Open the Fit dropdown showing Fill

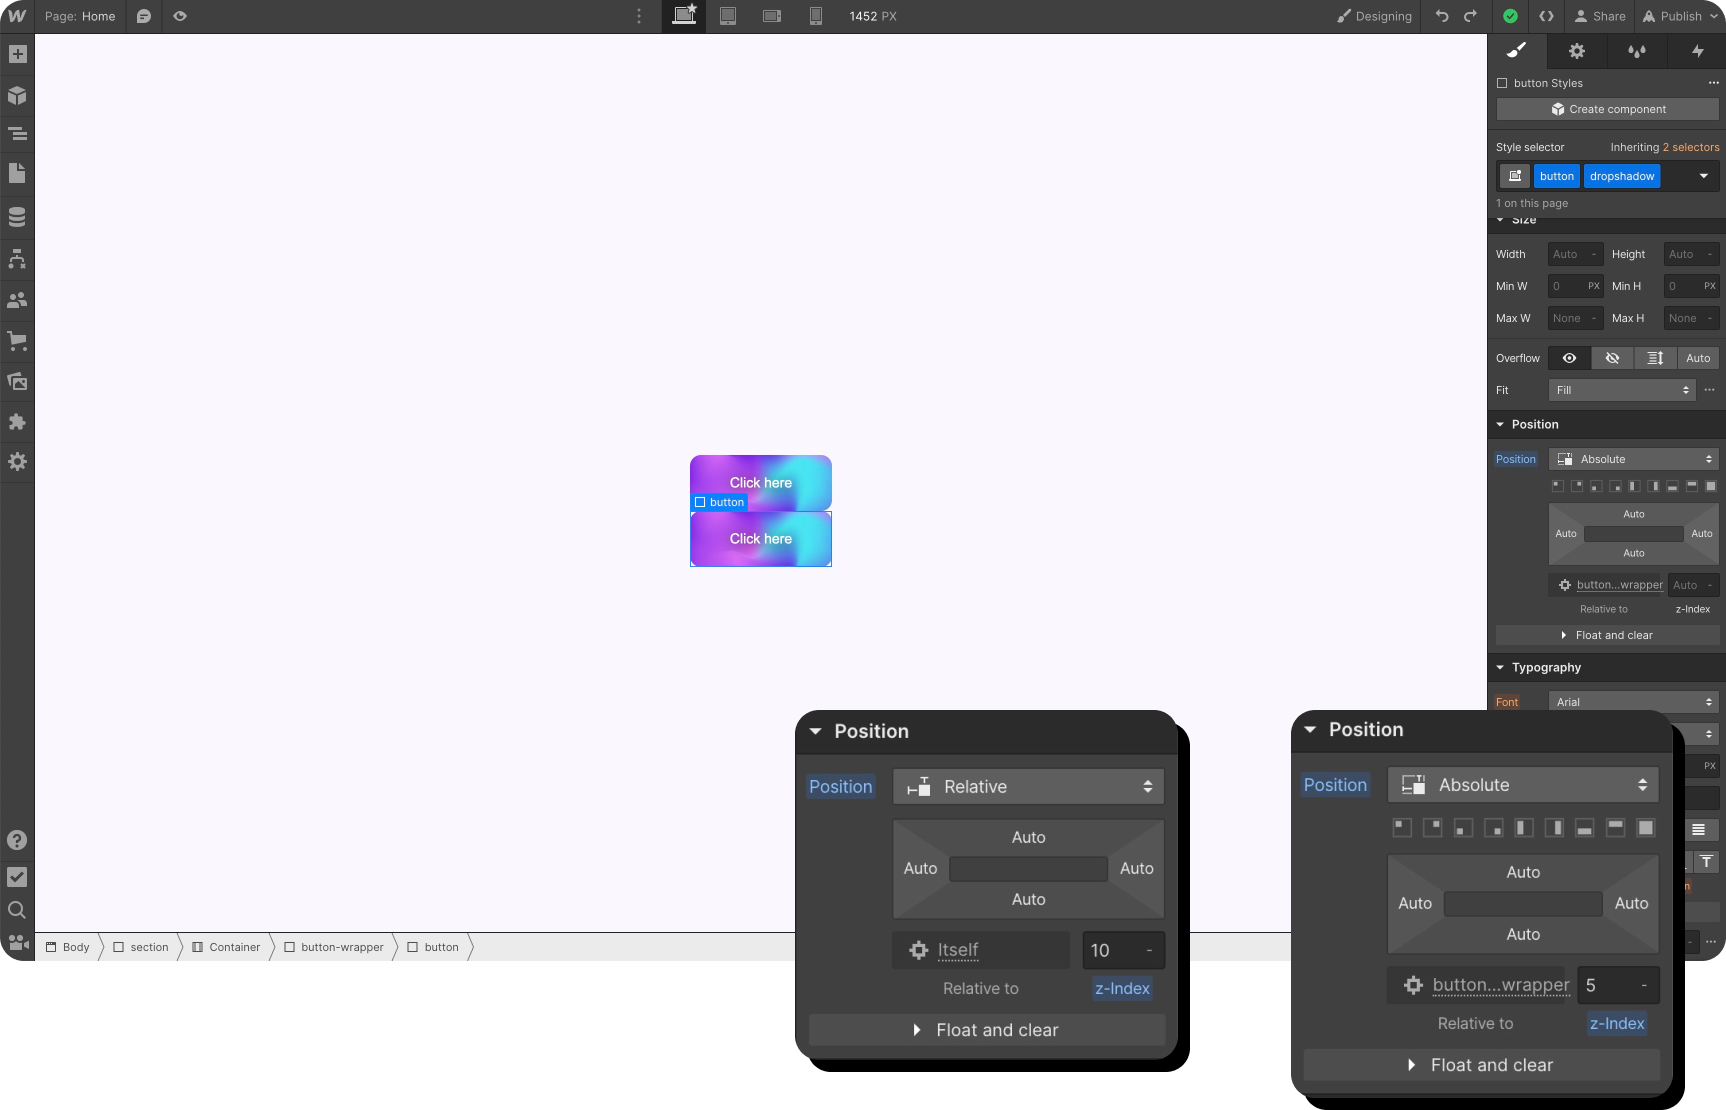[1620, 390]
